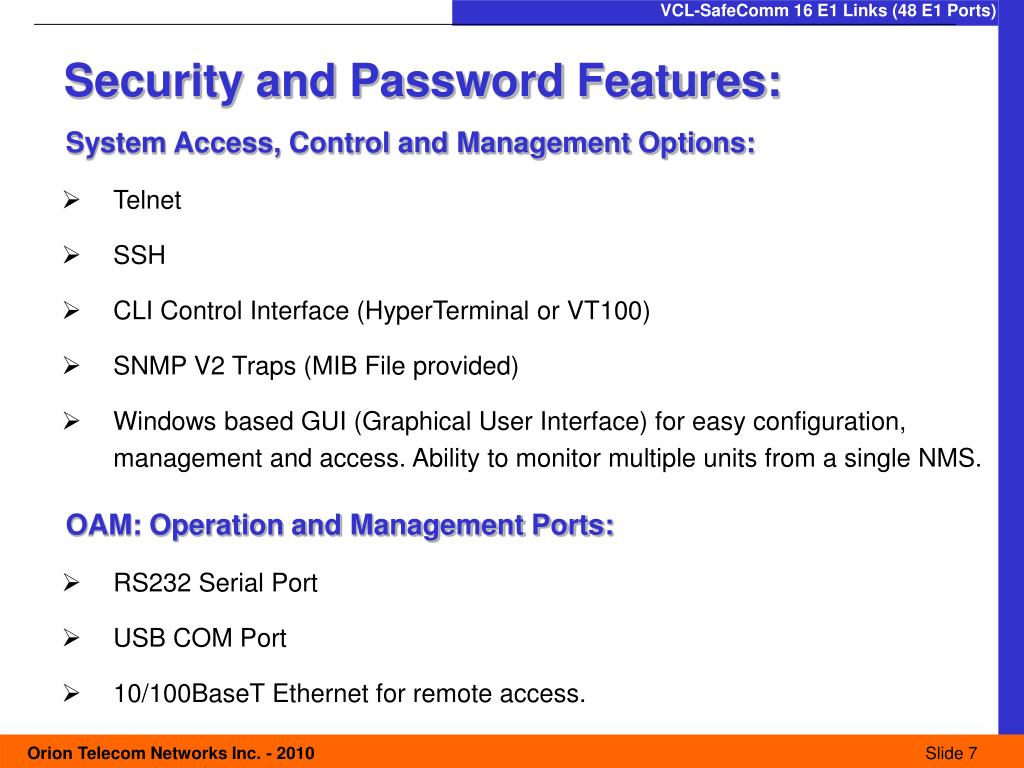The height and width of the screenshot is (768, 1024).
Task: Select the Telnet list item text
Action: [147, 200]
